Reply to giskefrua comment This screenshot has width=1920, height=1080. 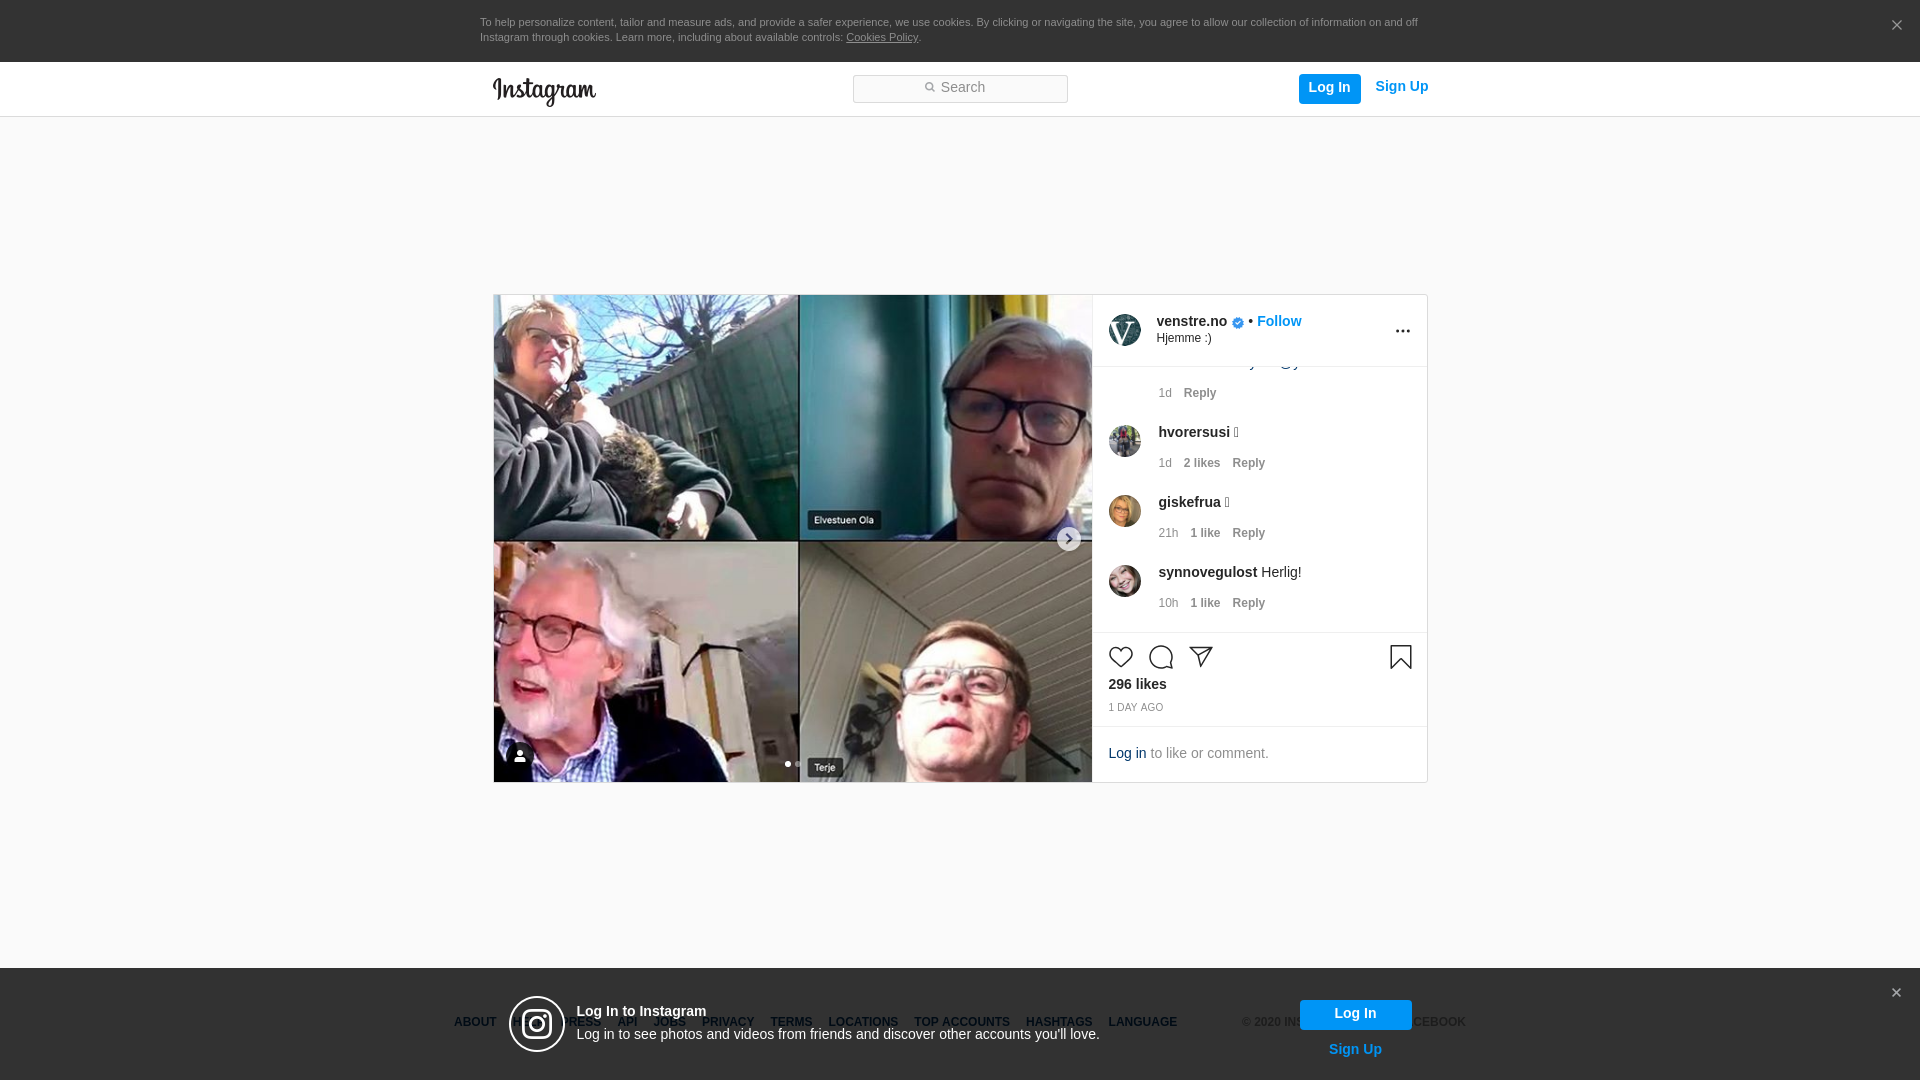pyautogui.click(x=1248, y=533)
